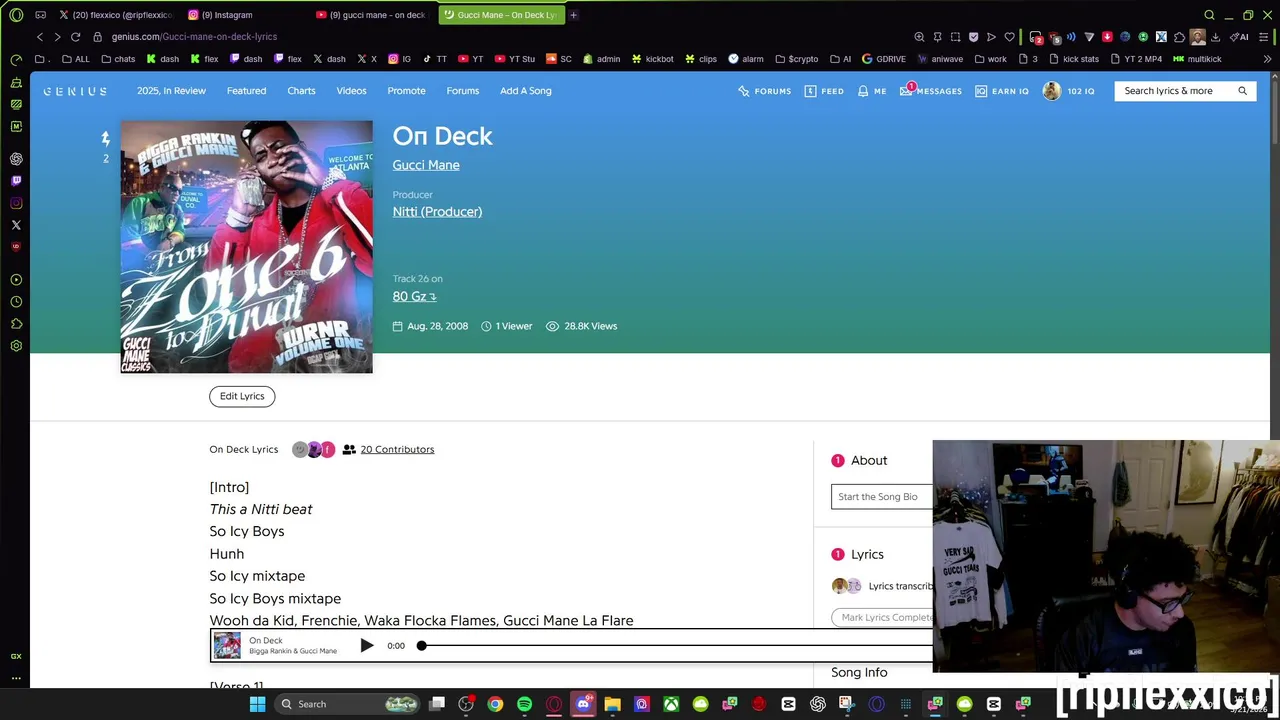
Task: Click the magnifier icon in Genius search box
Action: tap(1242, 91)
